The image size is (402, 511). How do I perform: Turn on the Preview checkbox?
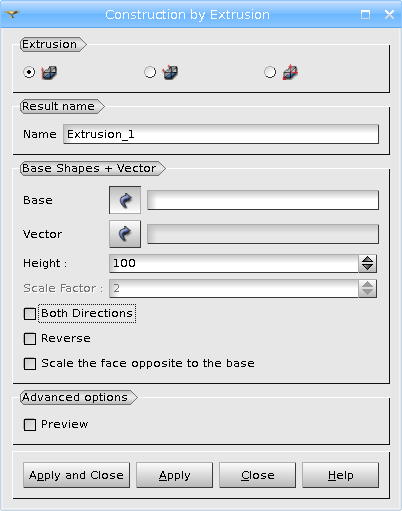(30, 425)
